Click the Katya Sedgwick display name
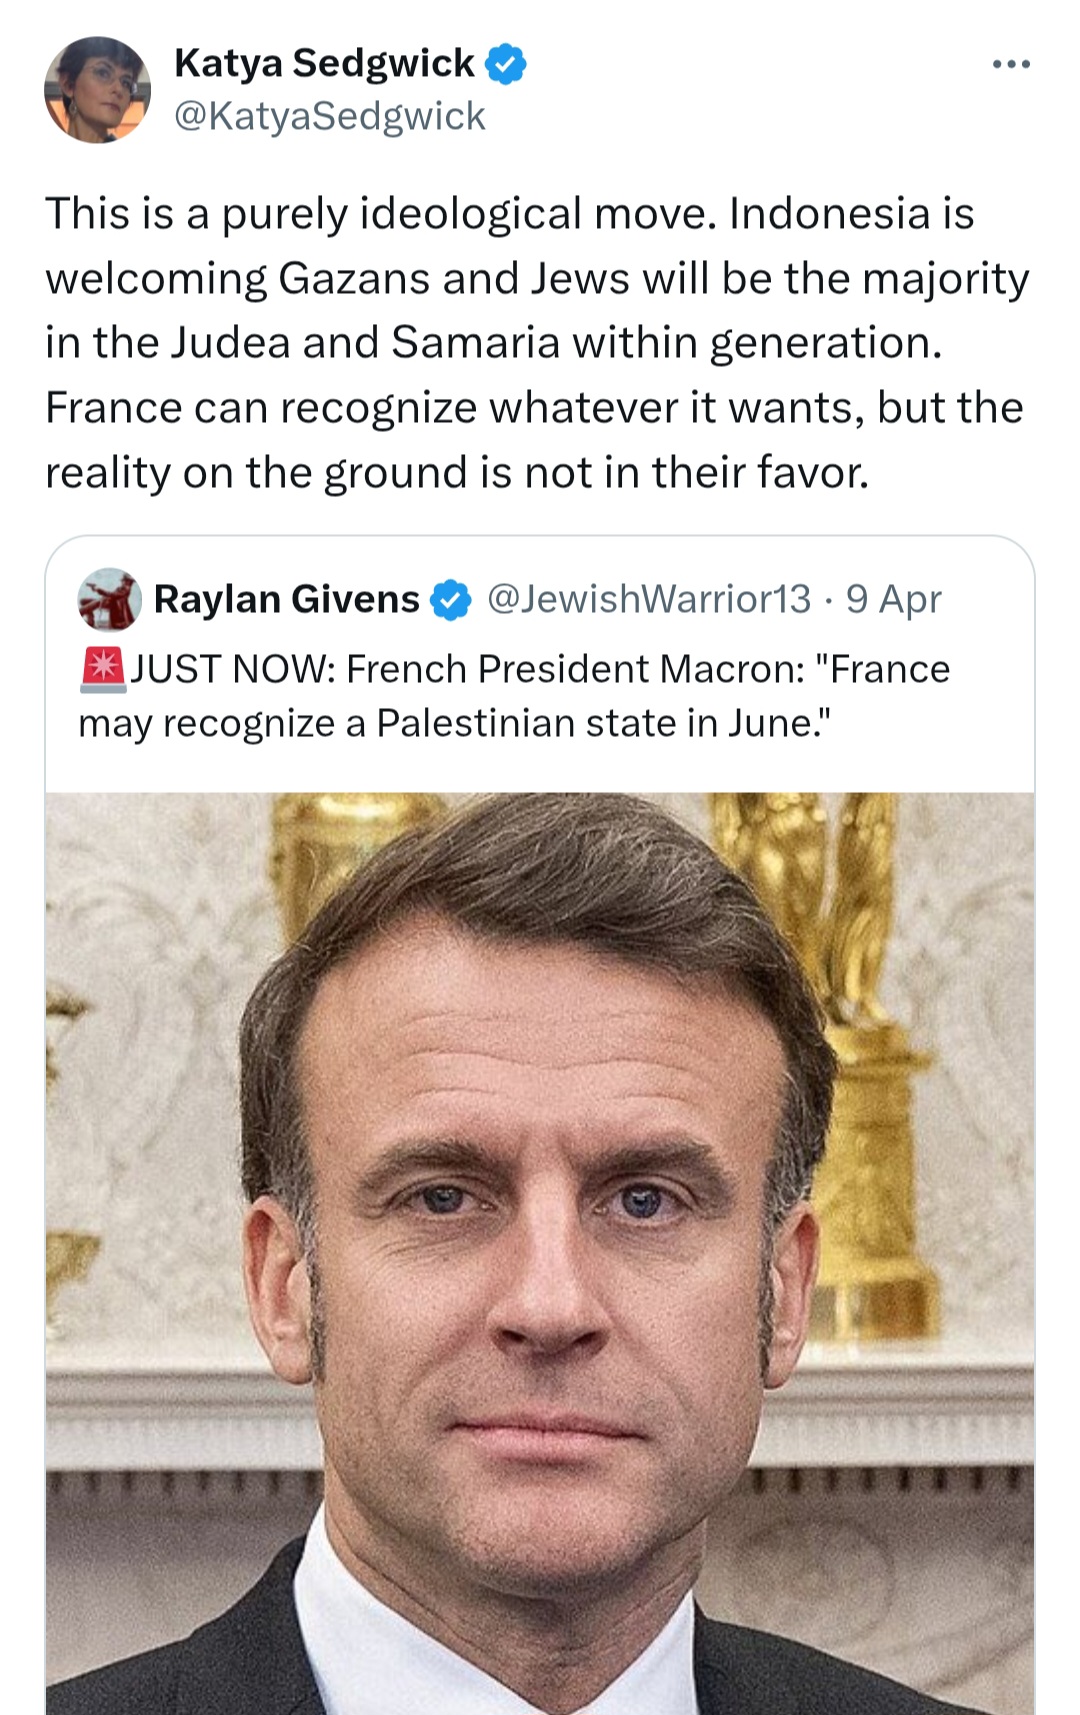 [x=324, y=63]
